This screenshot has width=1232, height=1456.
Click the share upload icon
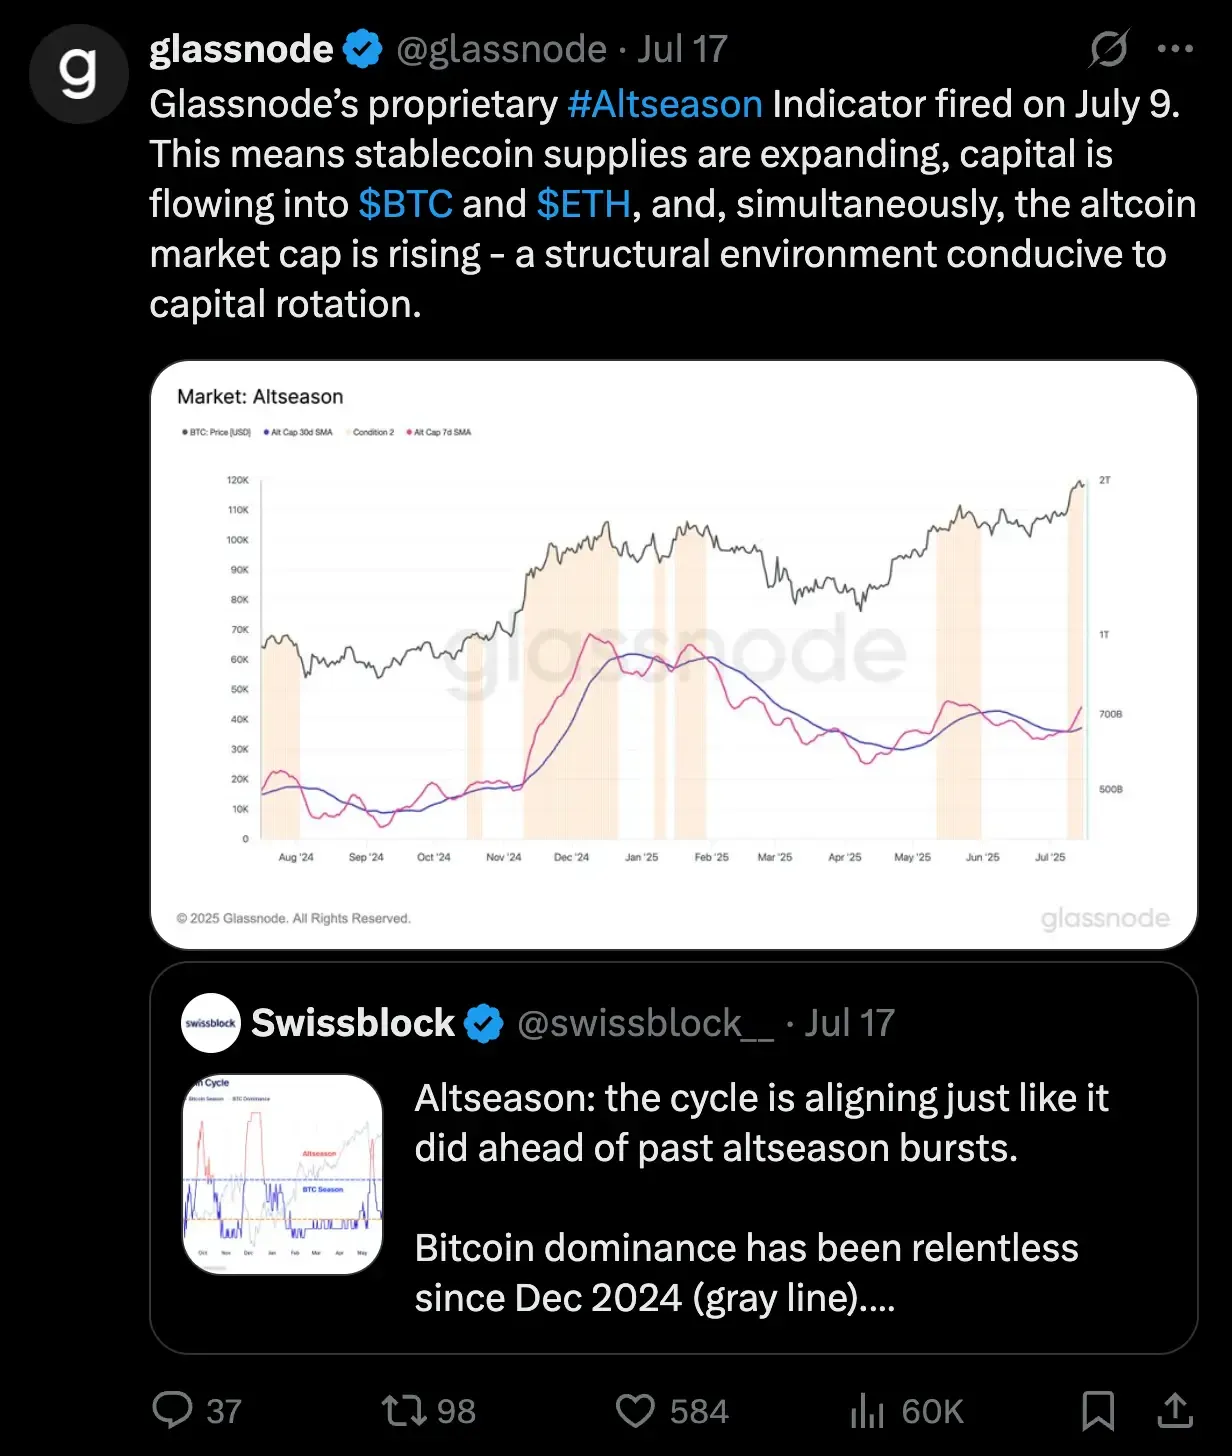pyautogui.click(x=1175, y=1410)
